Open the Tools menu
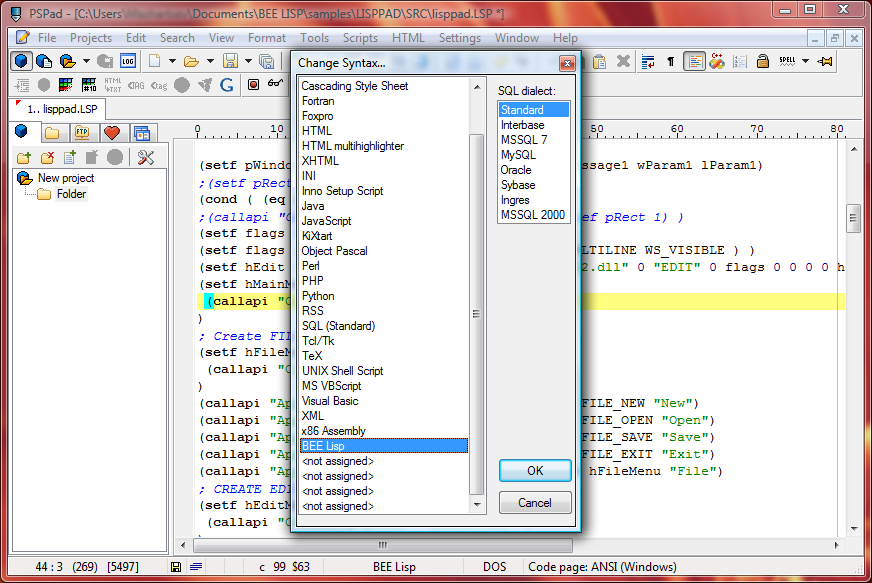This screenshot has height=583, width=872. 314,38
